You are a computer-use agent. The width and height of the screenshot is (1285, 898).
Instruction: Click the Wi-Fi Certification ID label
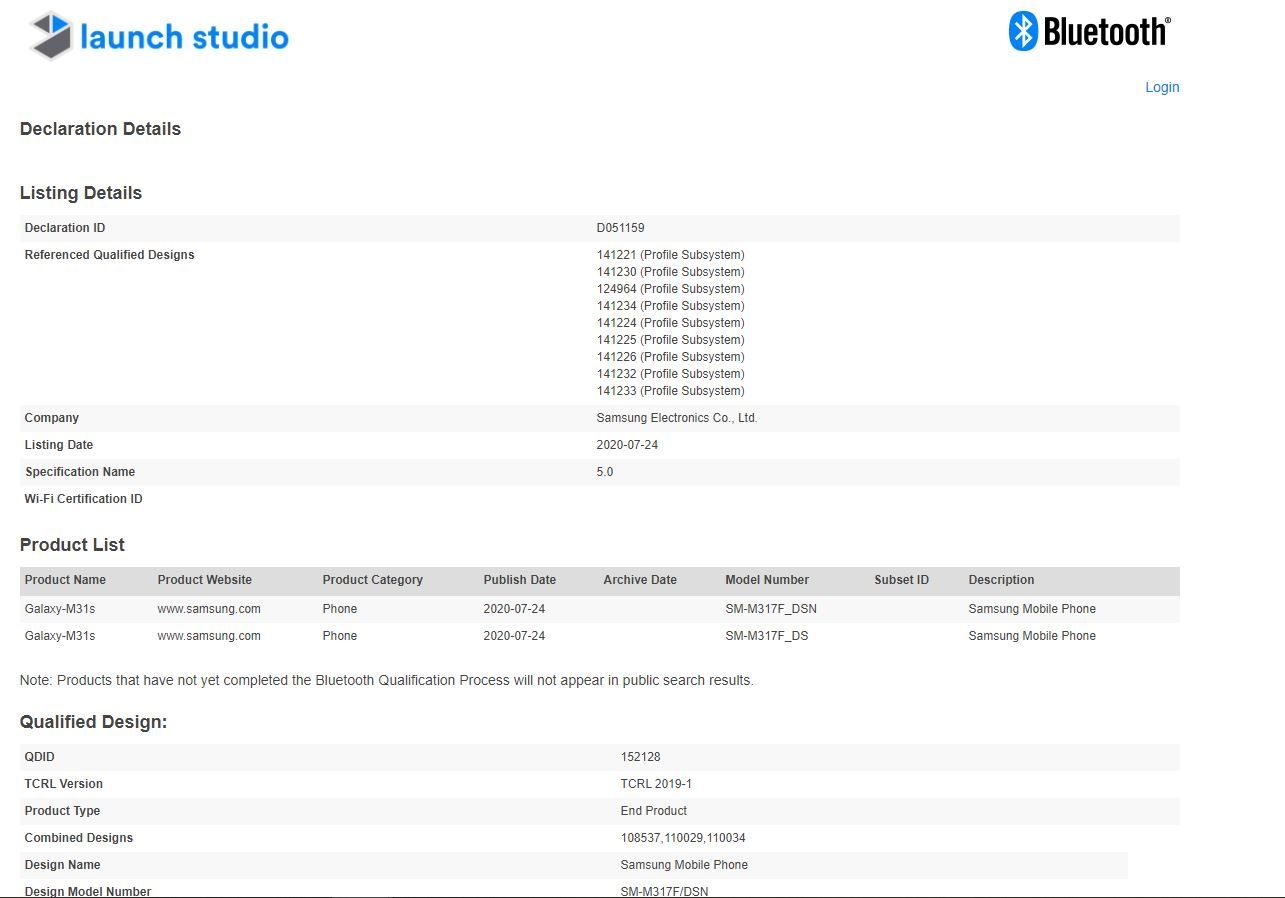coord(84,499)
